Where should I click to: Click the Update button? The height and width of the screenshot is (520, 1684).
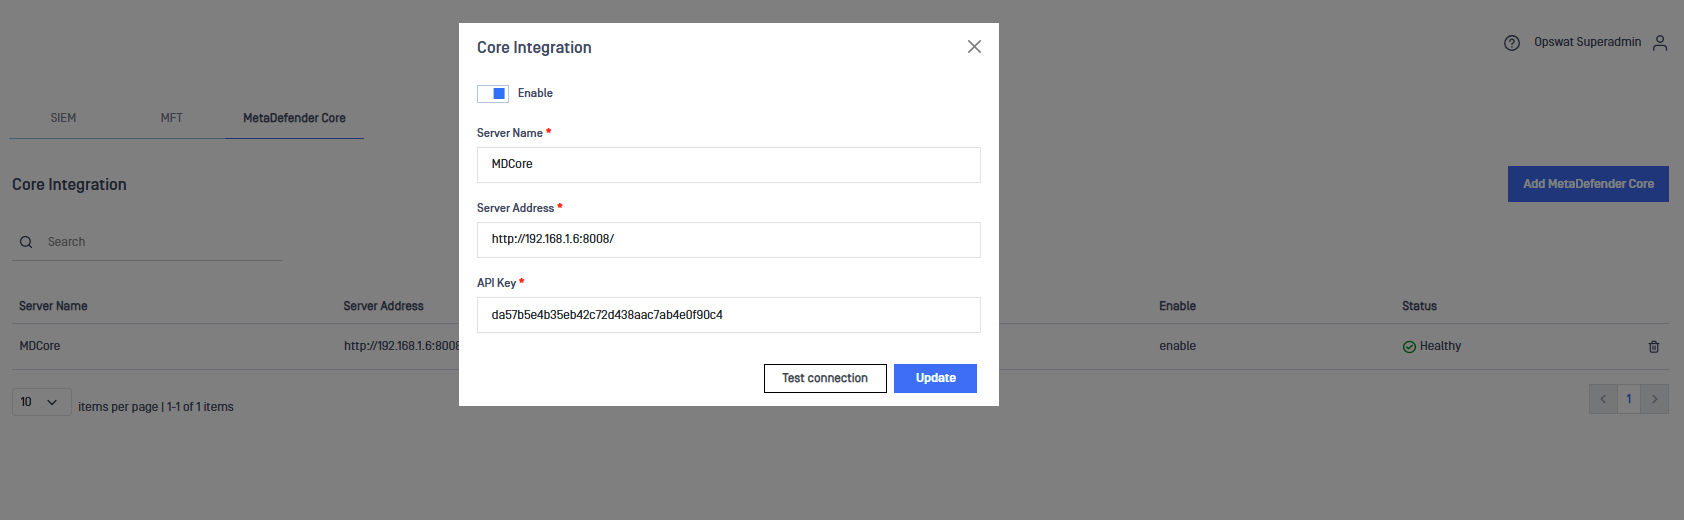click(x=935, y=378)
